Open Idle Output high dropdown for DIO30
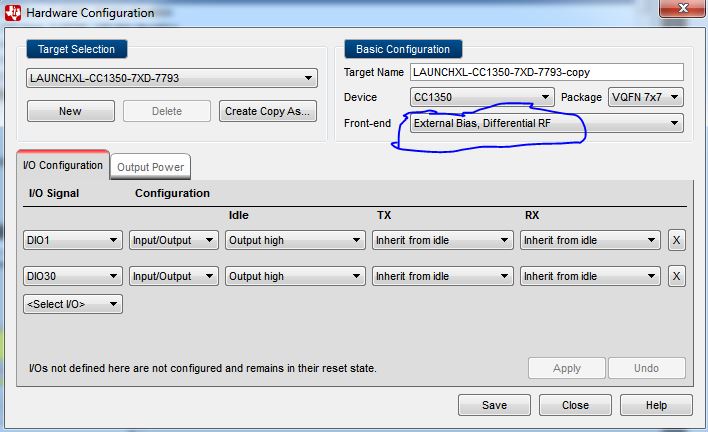 295,276
